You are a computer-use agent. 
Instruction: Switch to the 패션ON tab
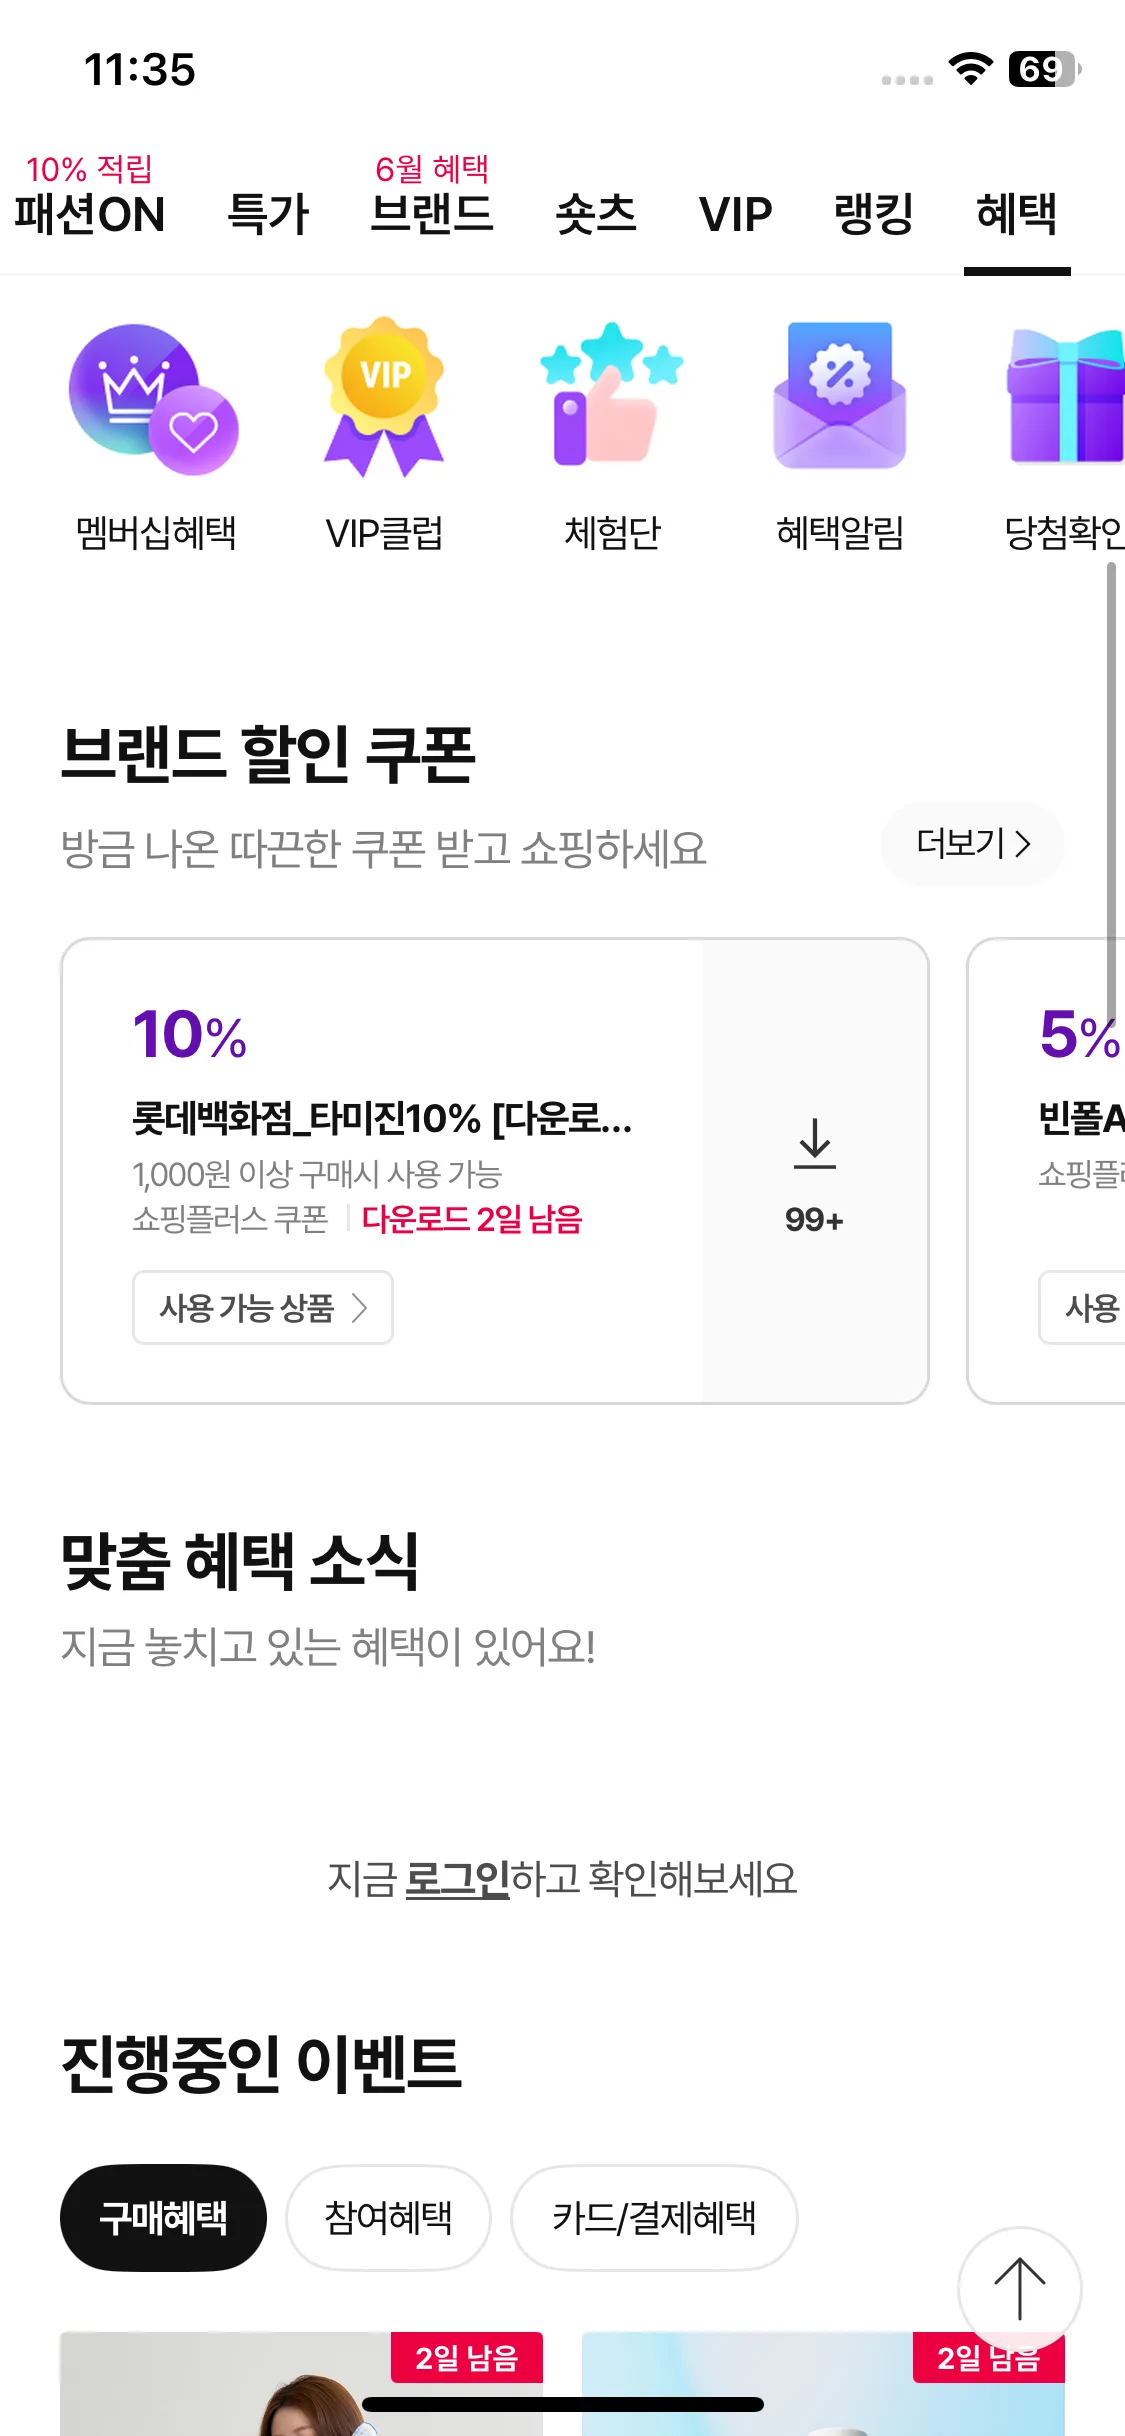89,214
